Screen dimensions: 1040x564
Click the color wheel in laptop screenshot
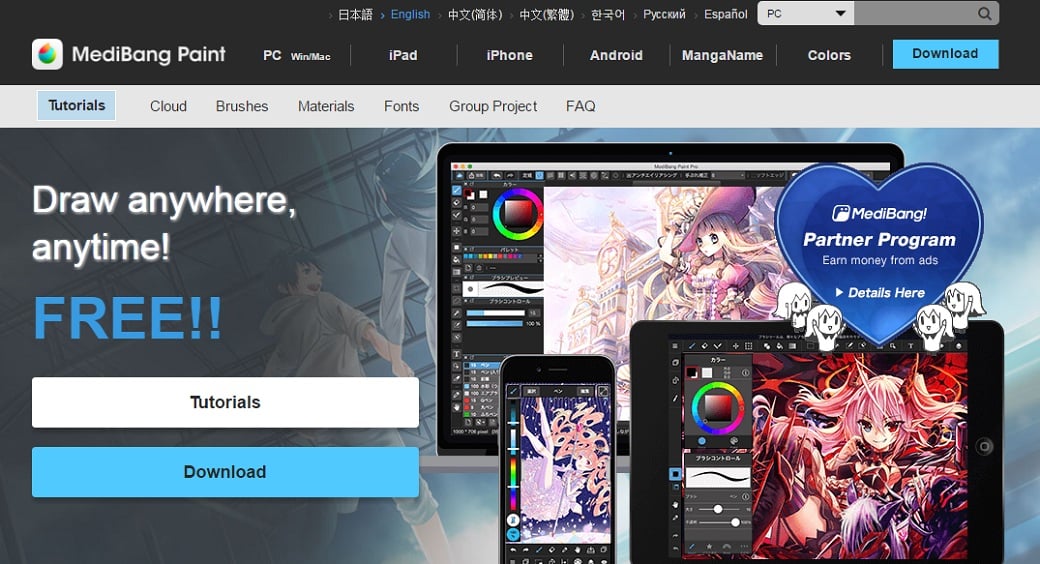517,212
